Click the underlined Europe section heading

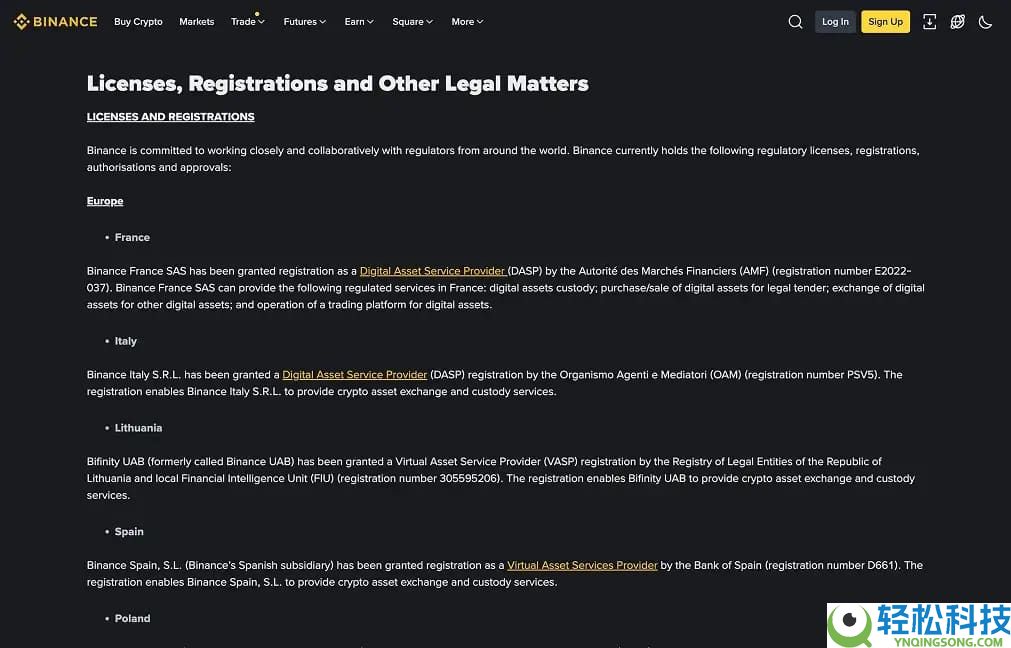(105, 201)
